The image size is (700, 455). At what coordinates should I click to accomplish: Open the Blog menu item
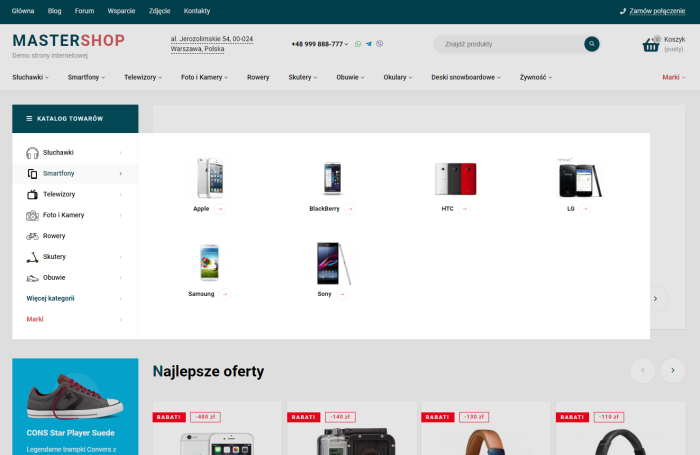coord(54,10)
